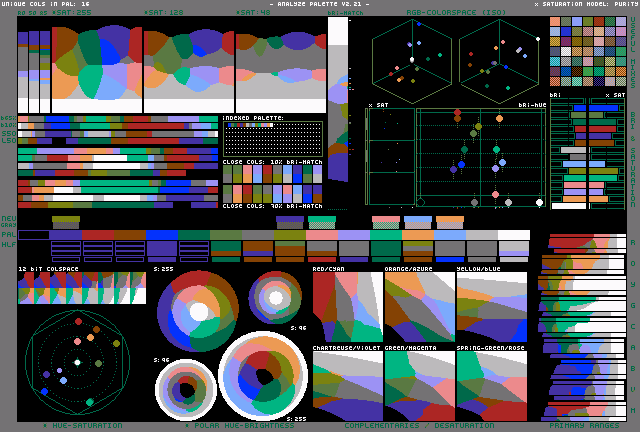
Task: Click the S:255 color wheel with white center
Action: [x=199, y=311]
